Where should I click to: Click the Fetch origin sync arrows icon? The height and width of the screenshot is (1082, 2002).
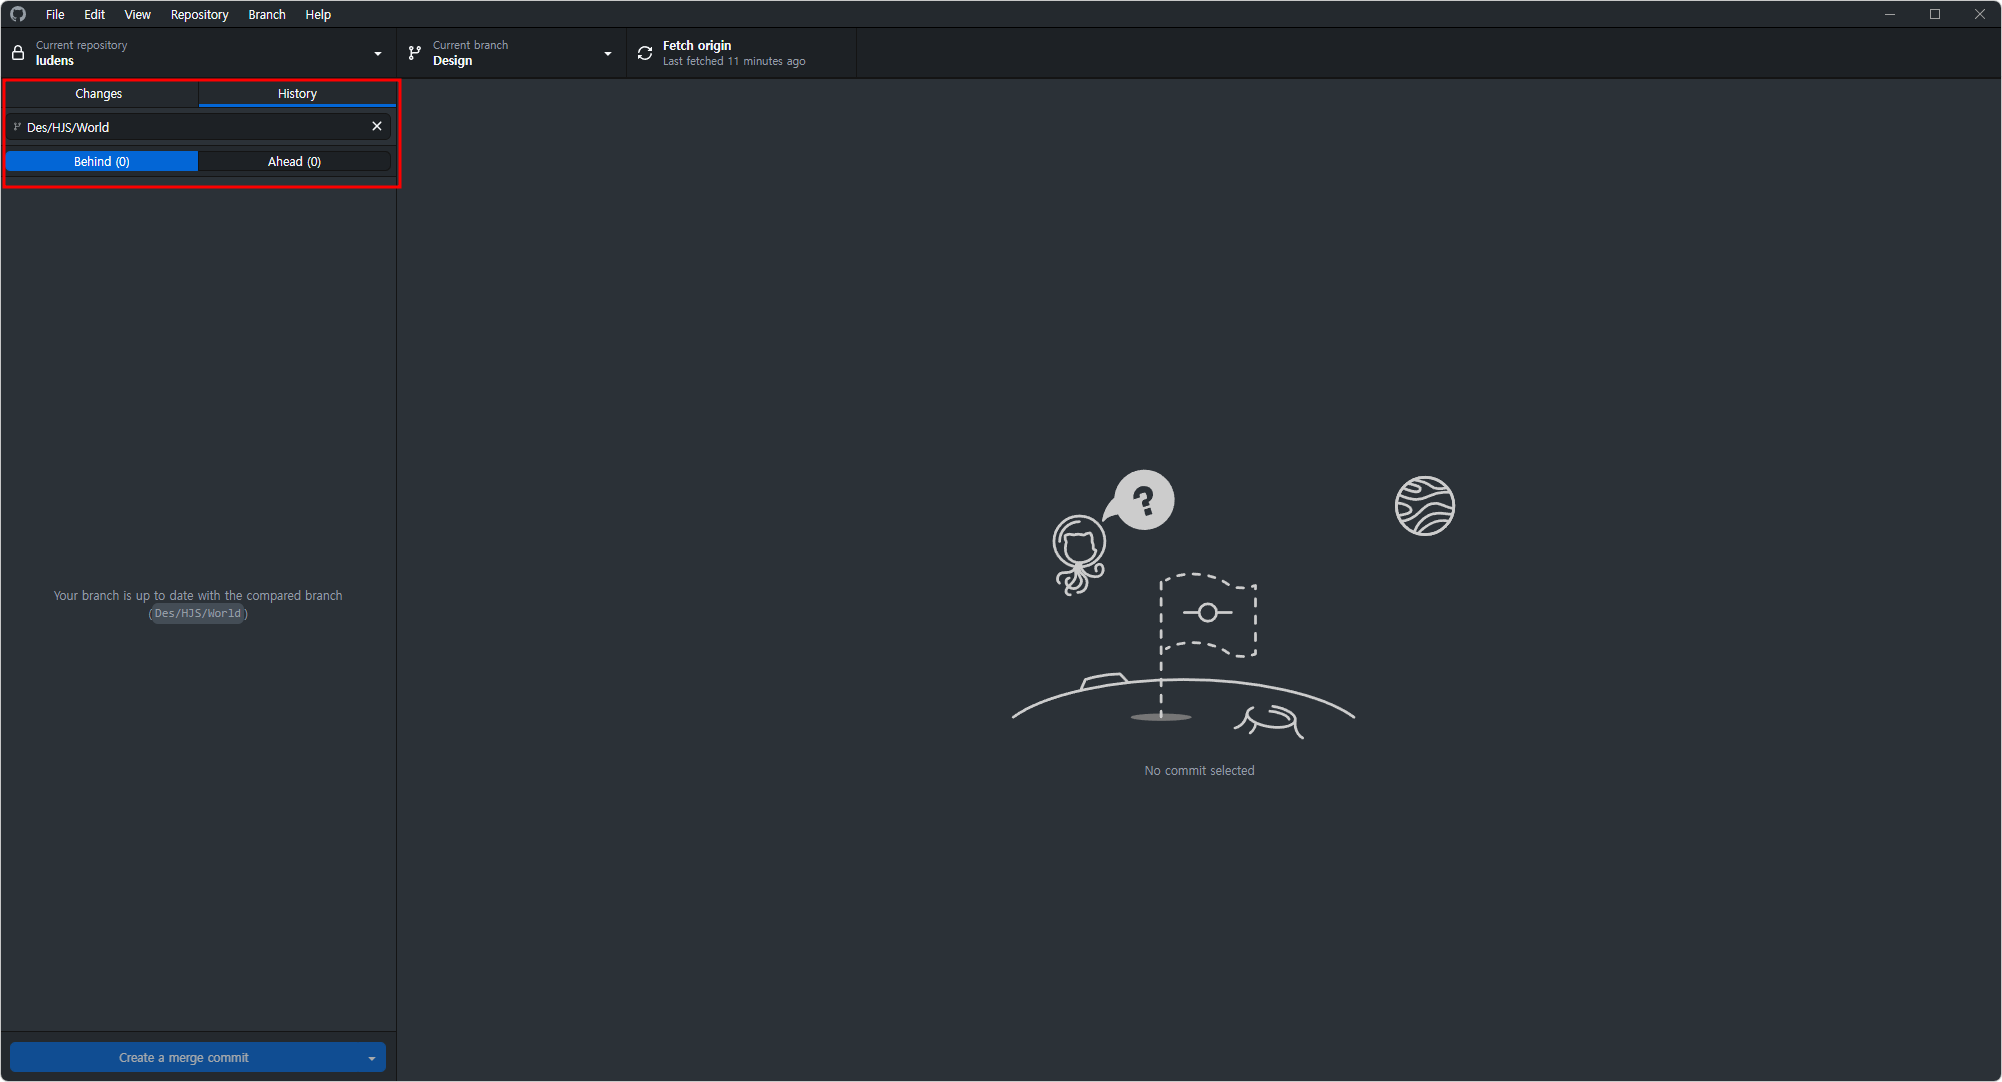(x=645, y=53)
